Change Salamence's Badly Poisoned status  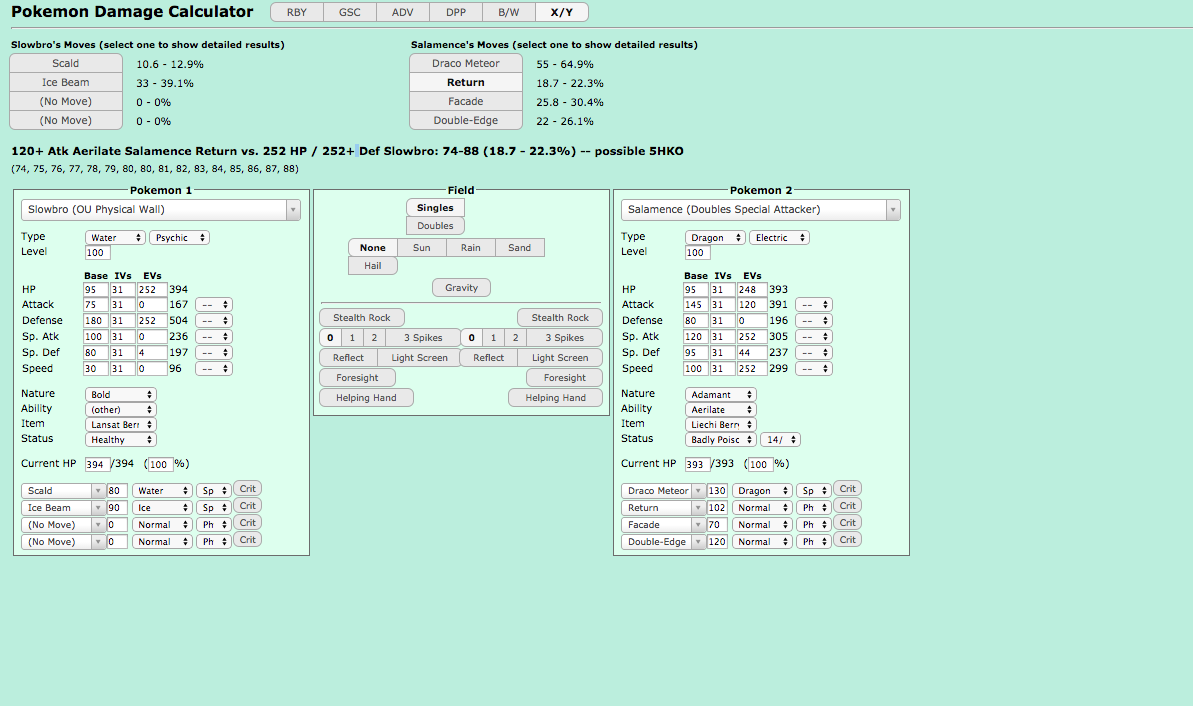pyautogui.click(x=721, y=440)
